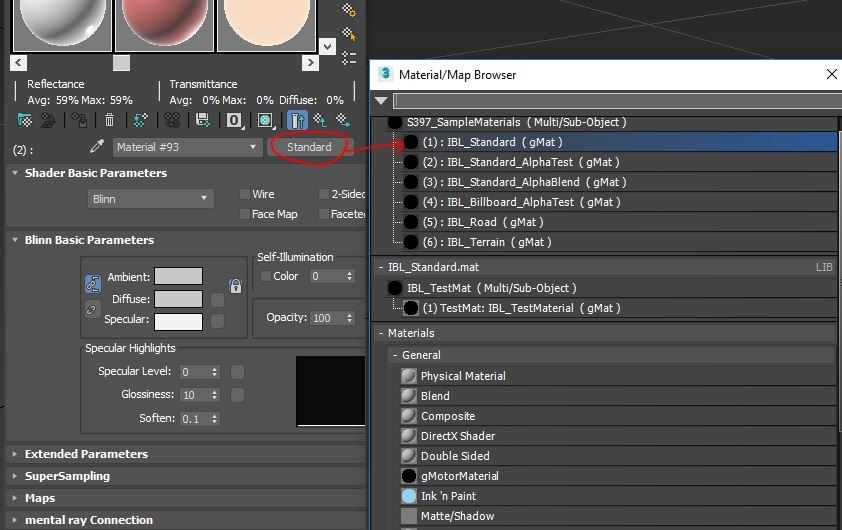Expand the SuperSampling rollout
The height and width of the screenshot is (530, 842).
(14, 476)
